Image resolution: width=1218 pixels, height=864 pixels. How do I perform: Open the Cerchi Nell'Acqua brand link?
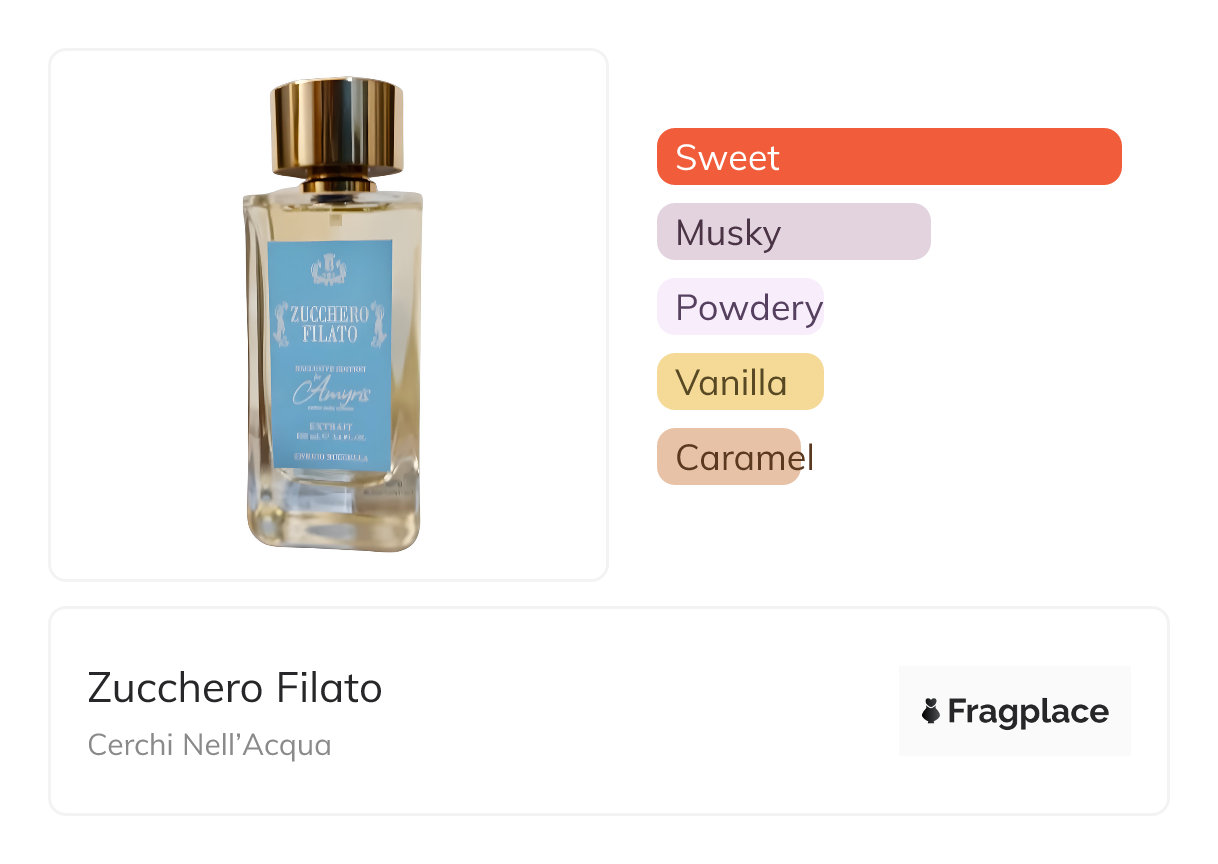pyautogui.click(x=209, y=745)
